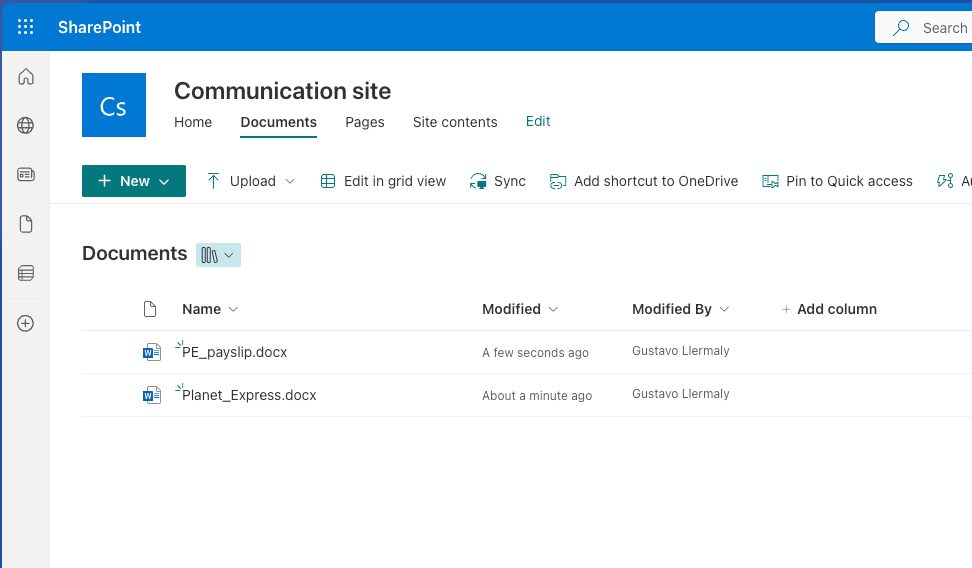Switch to the Pages tab
Image resolution: width=972 pixels, height=568 pixels.
point(365,122)
